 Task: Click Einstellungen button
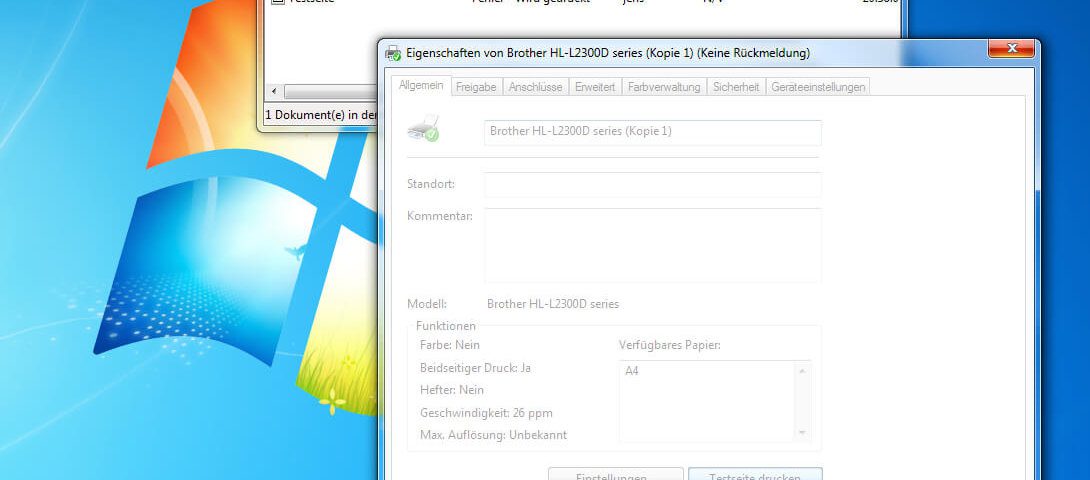[x=615, y=474]
